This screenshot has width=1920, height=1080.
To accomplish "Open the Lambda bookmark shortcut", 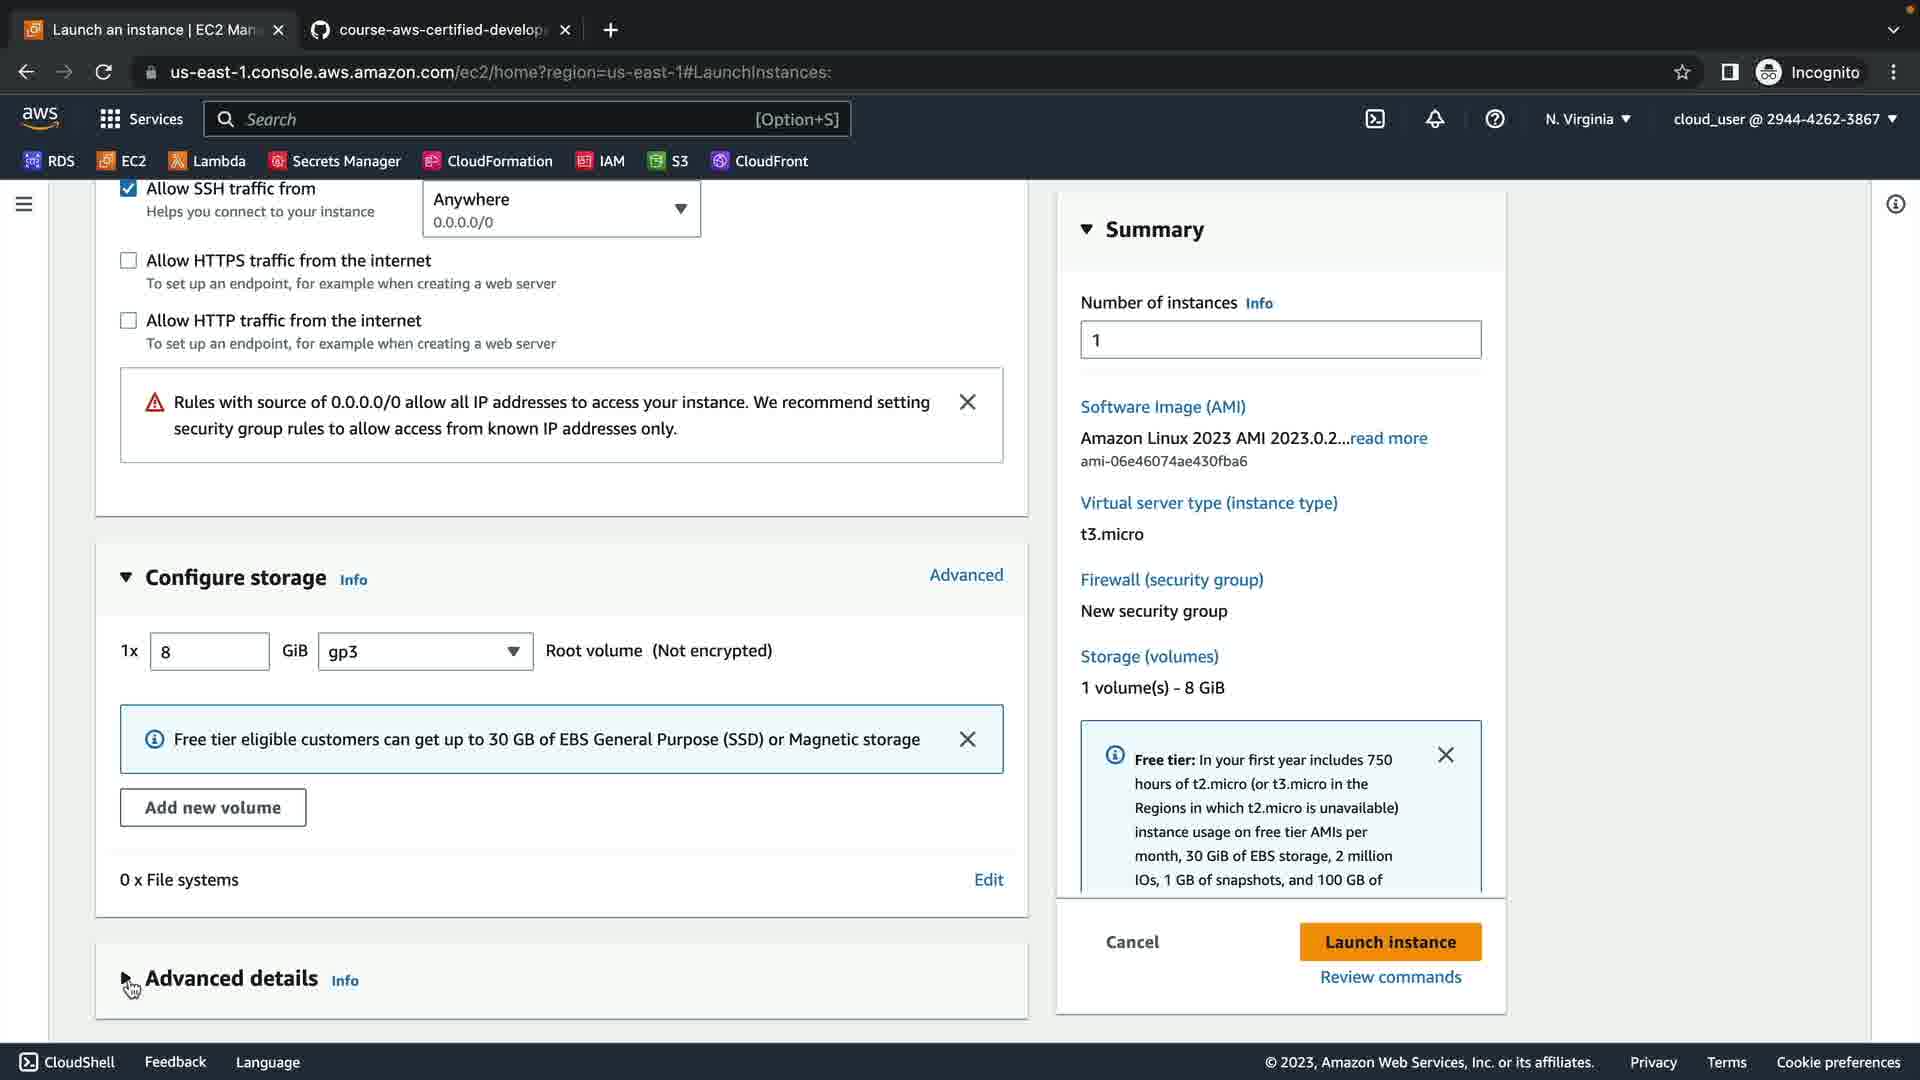I will pyautogui.click(x=207, y=161).
